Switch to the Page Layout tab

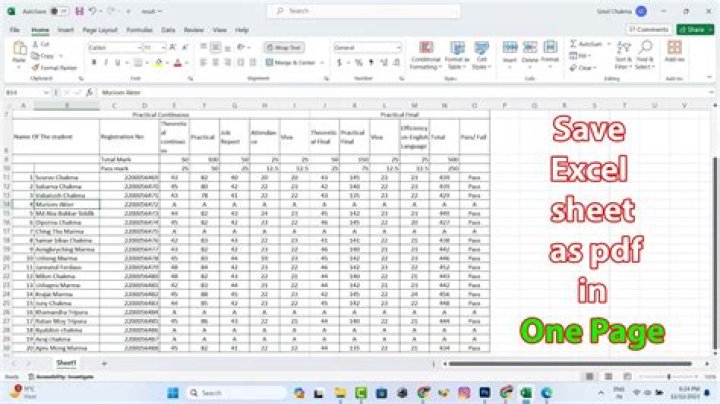(x=100, y=30)
